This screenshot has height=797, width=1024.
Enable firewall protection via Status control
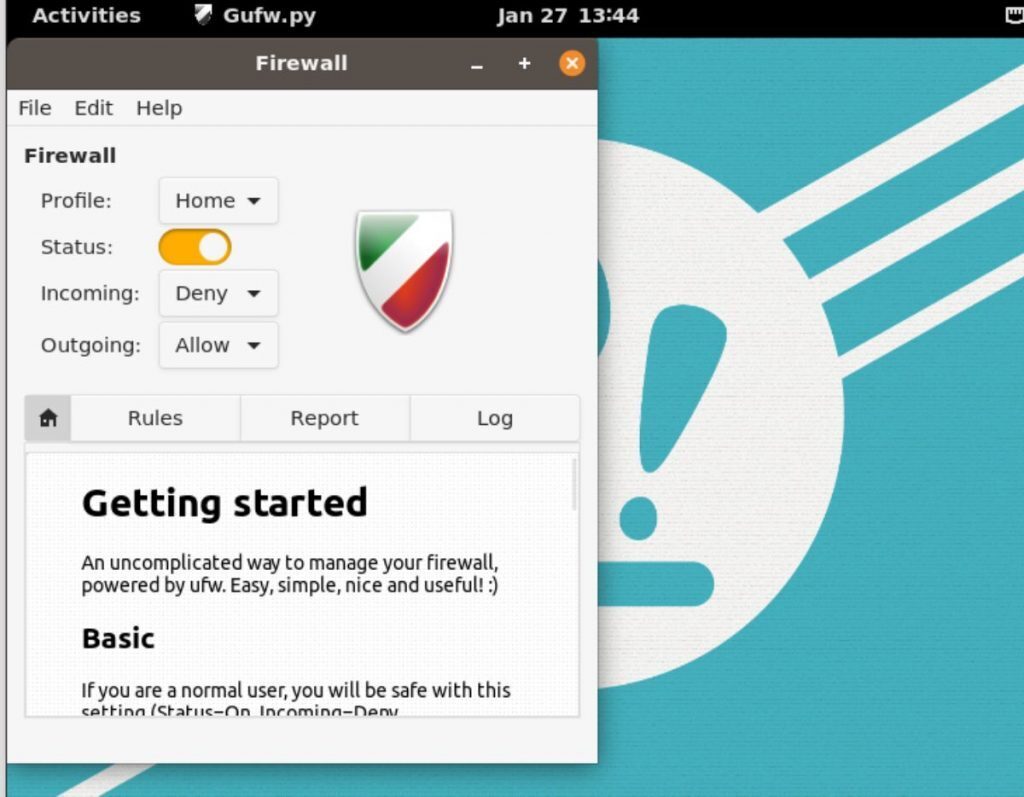click(x=194, y=246)
